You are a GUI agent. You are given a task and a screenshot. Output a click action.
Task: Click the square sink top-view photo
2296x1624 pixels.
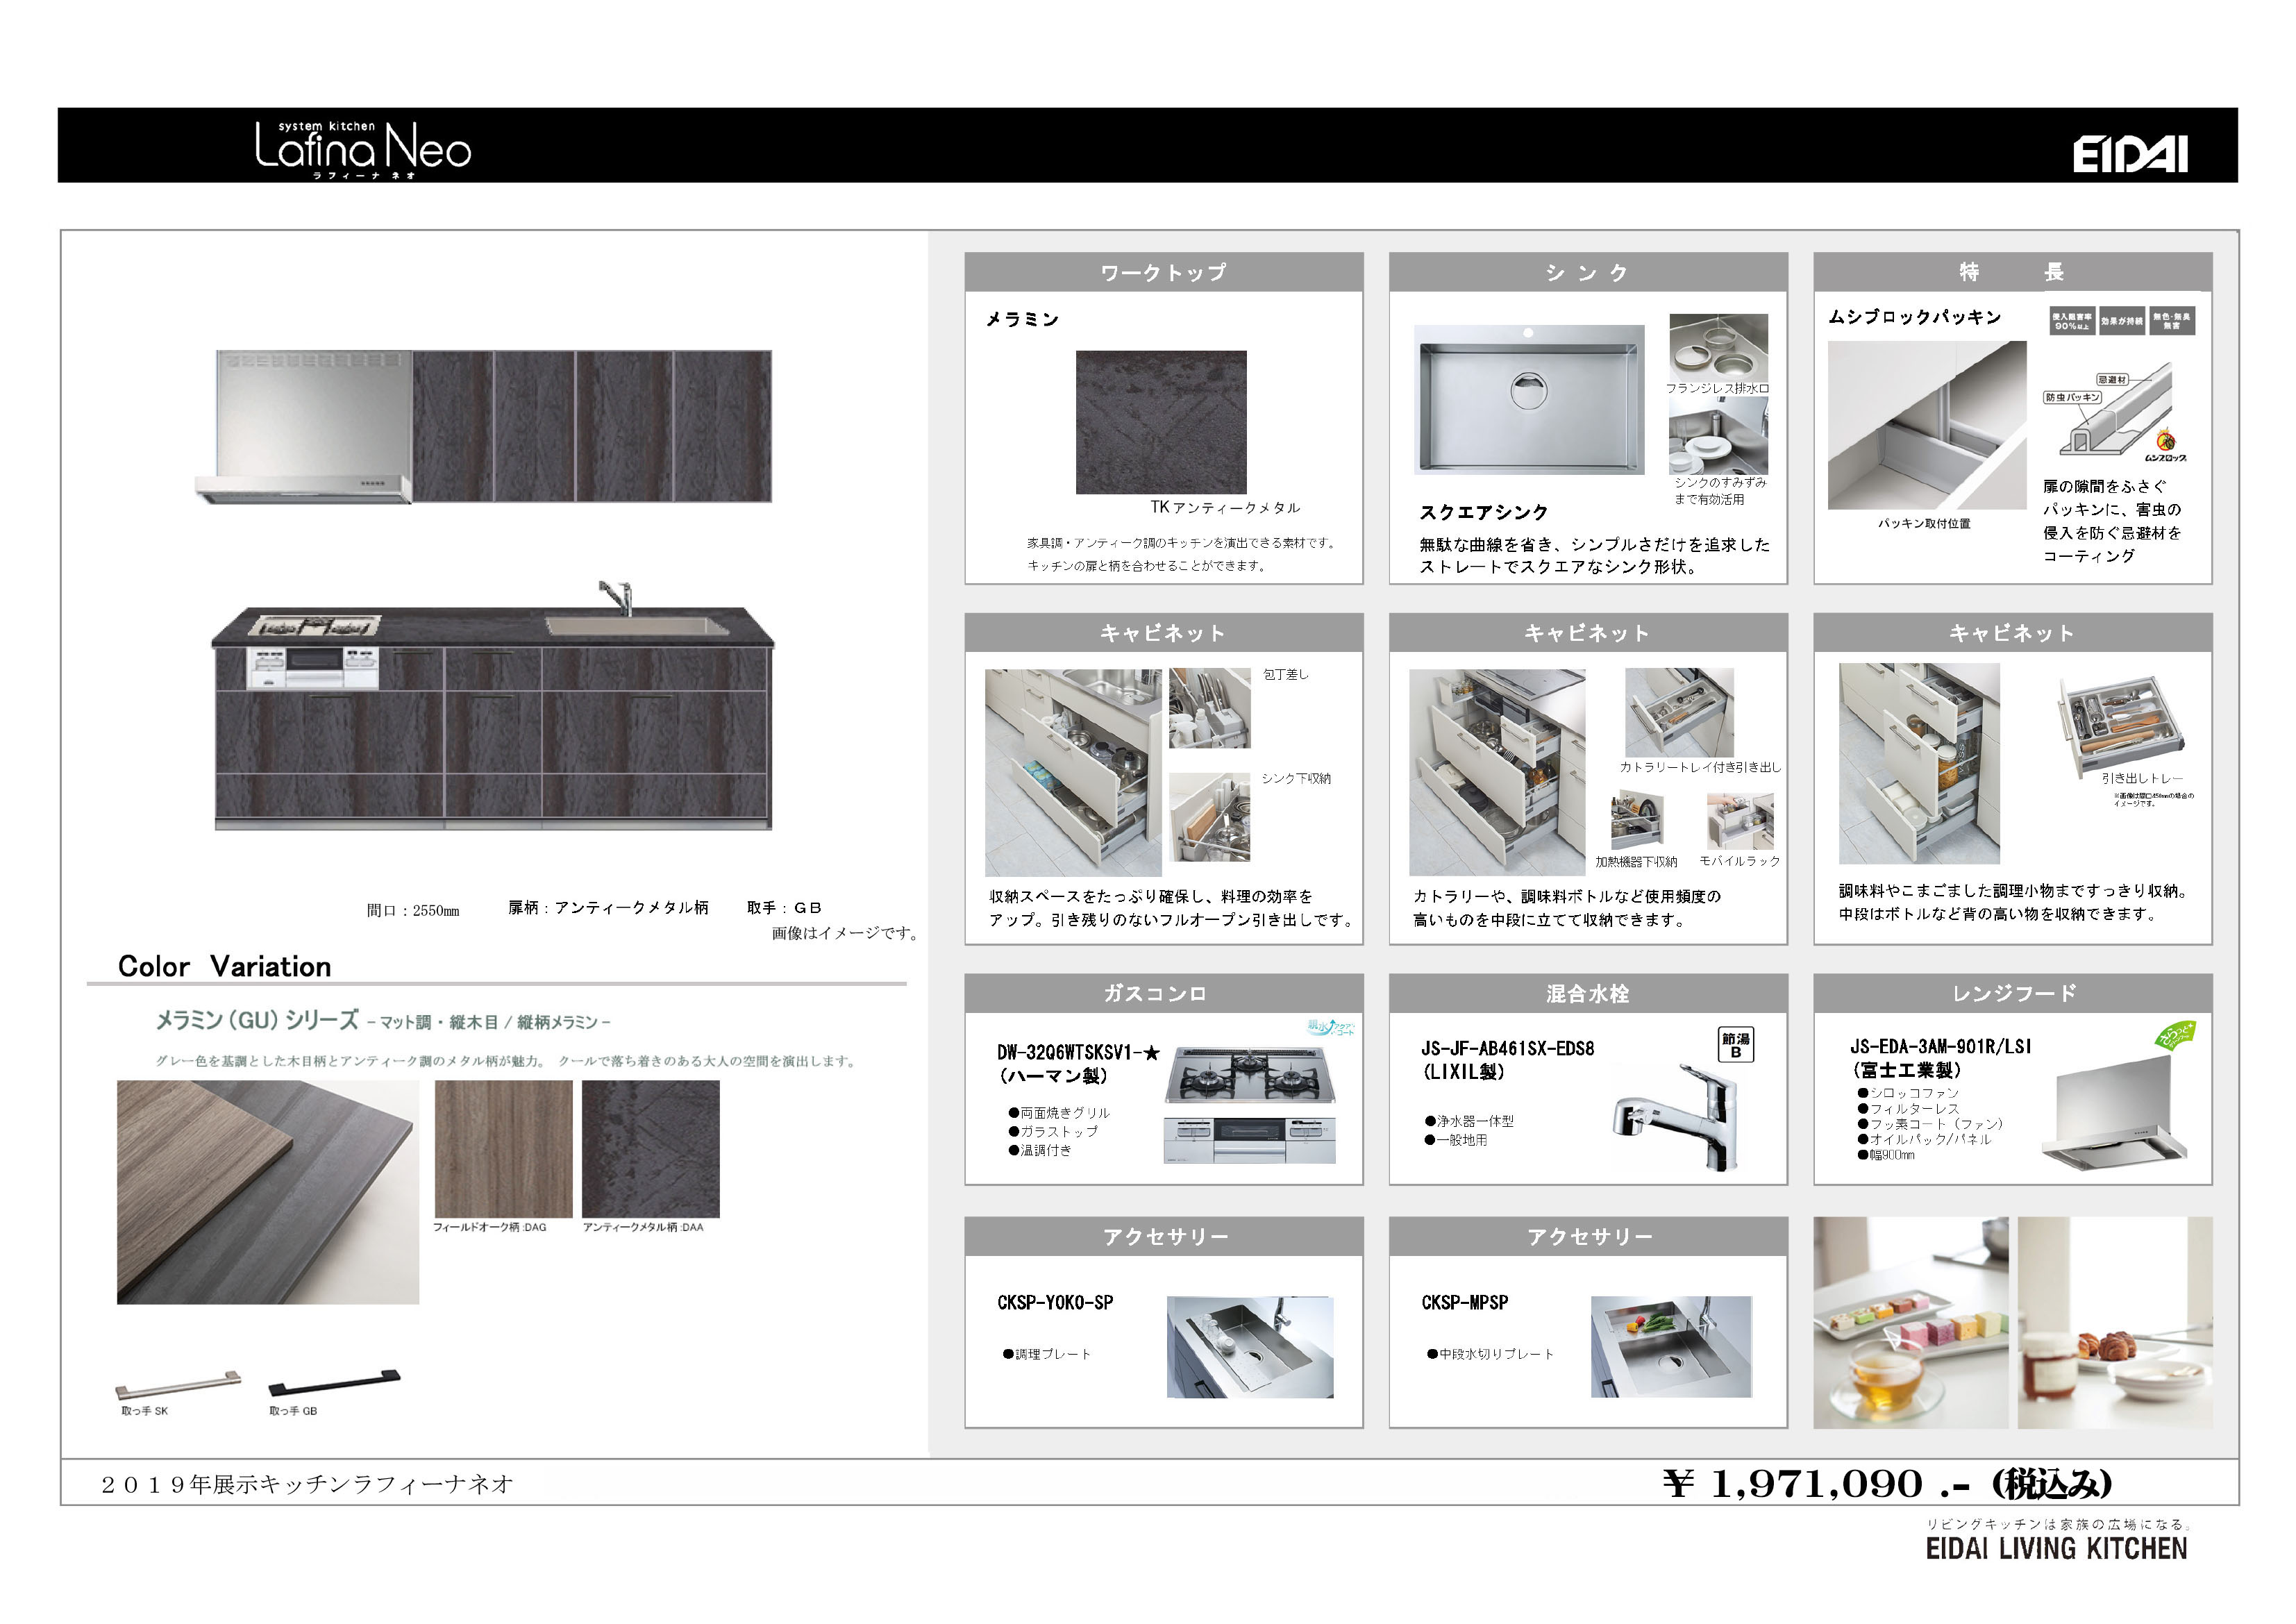(x=1529, y=399)
